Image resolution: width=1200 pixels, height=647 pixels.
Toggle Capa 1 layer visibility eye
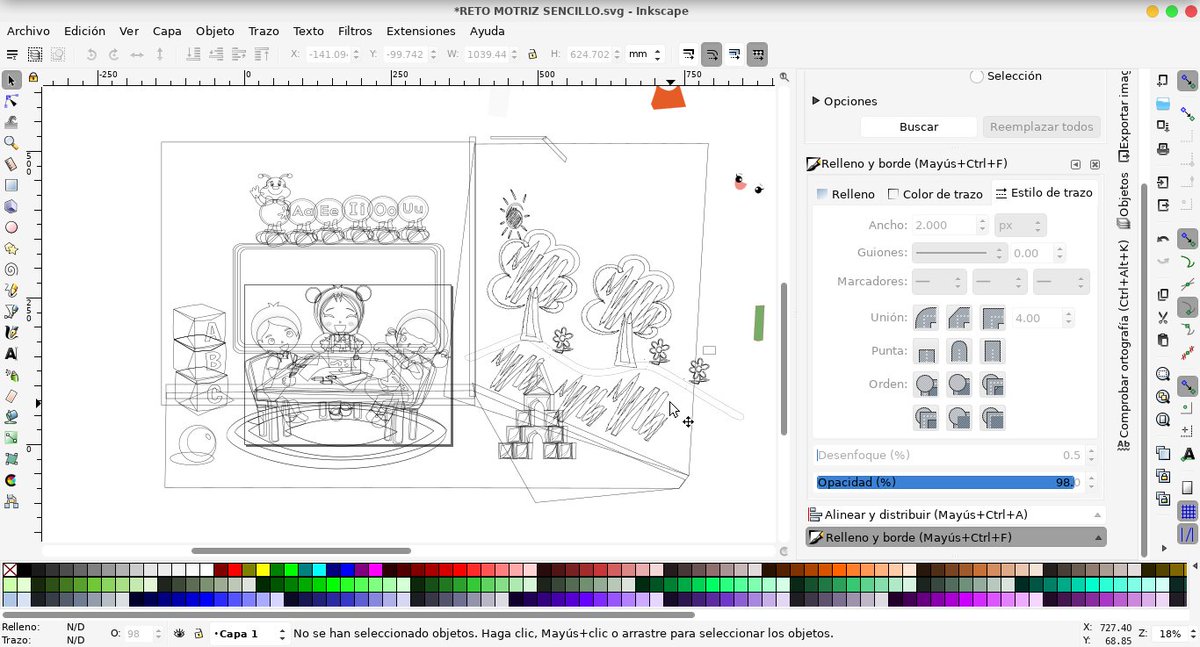[x=180, y=633]
